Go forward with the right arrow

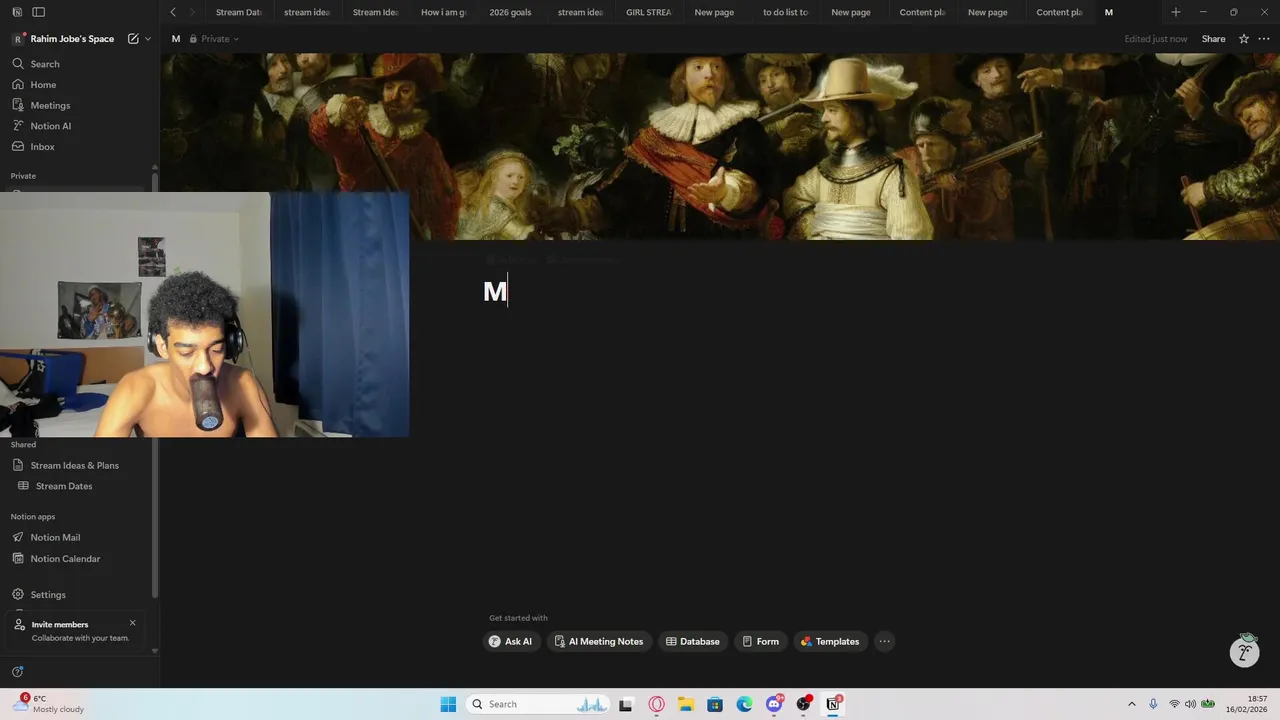pyautogui.click(x=194, y=12)
